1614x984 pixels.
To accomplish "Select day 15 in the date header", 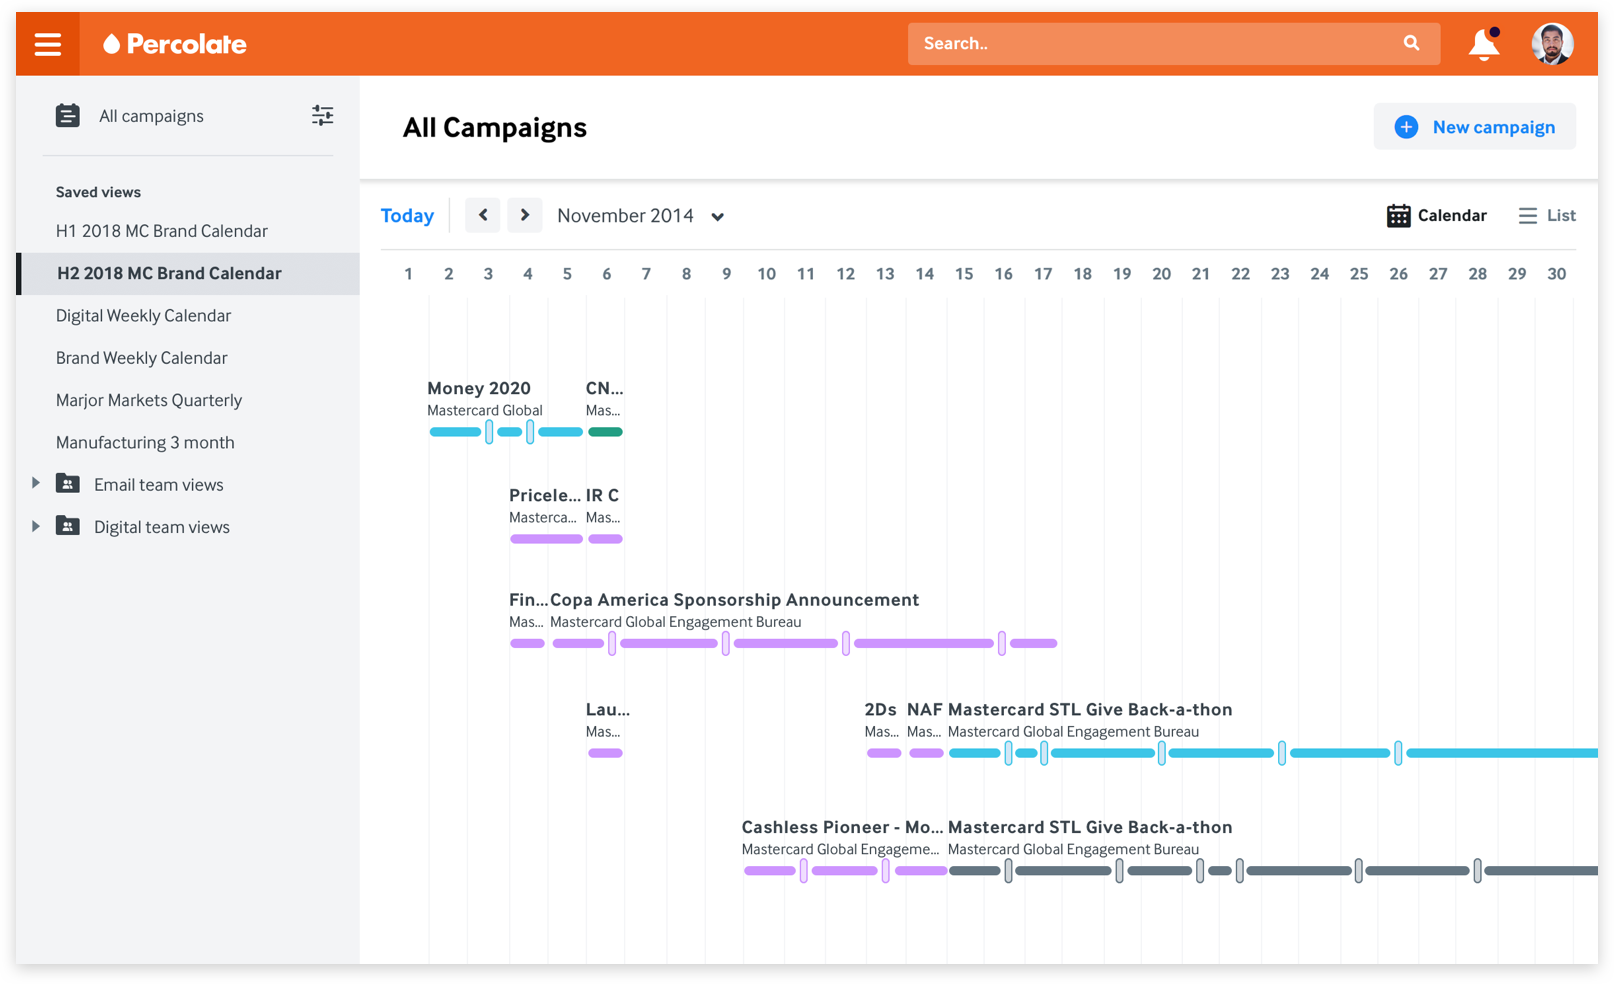I will click(x=964, y=274).
